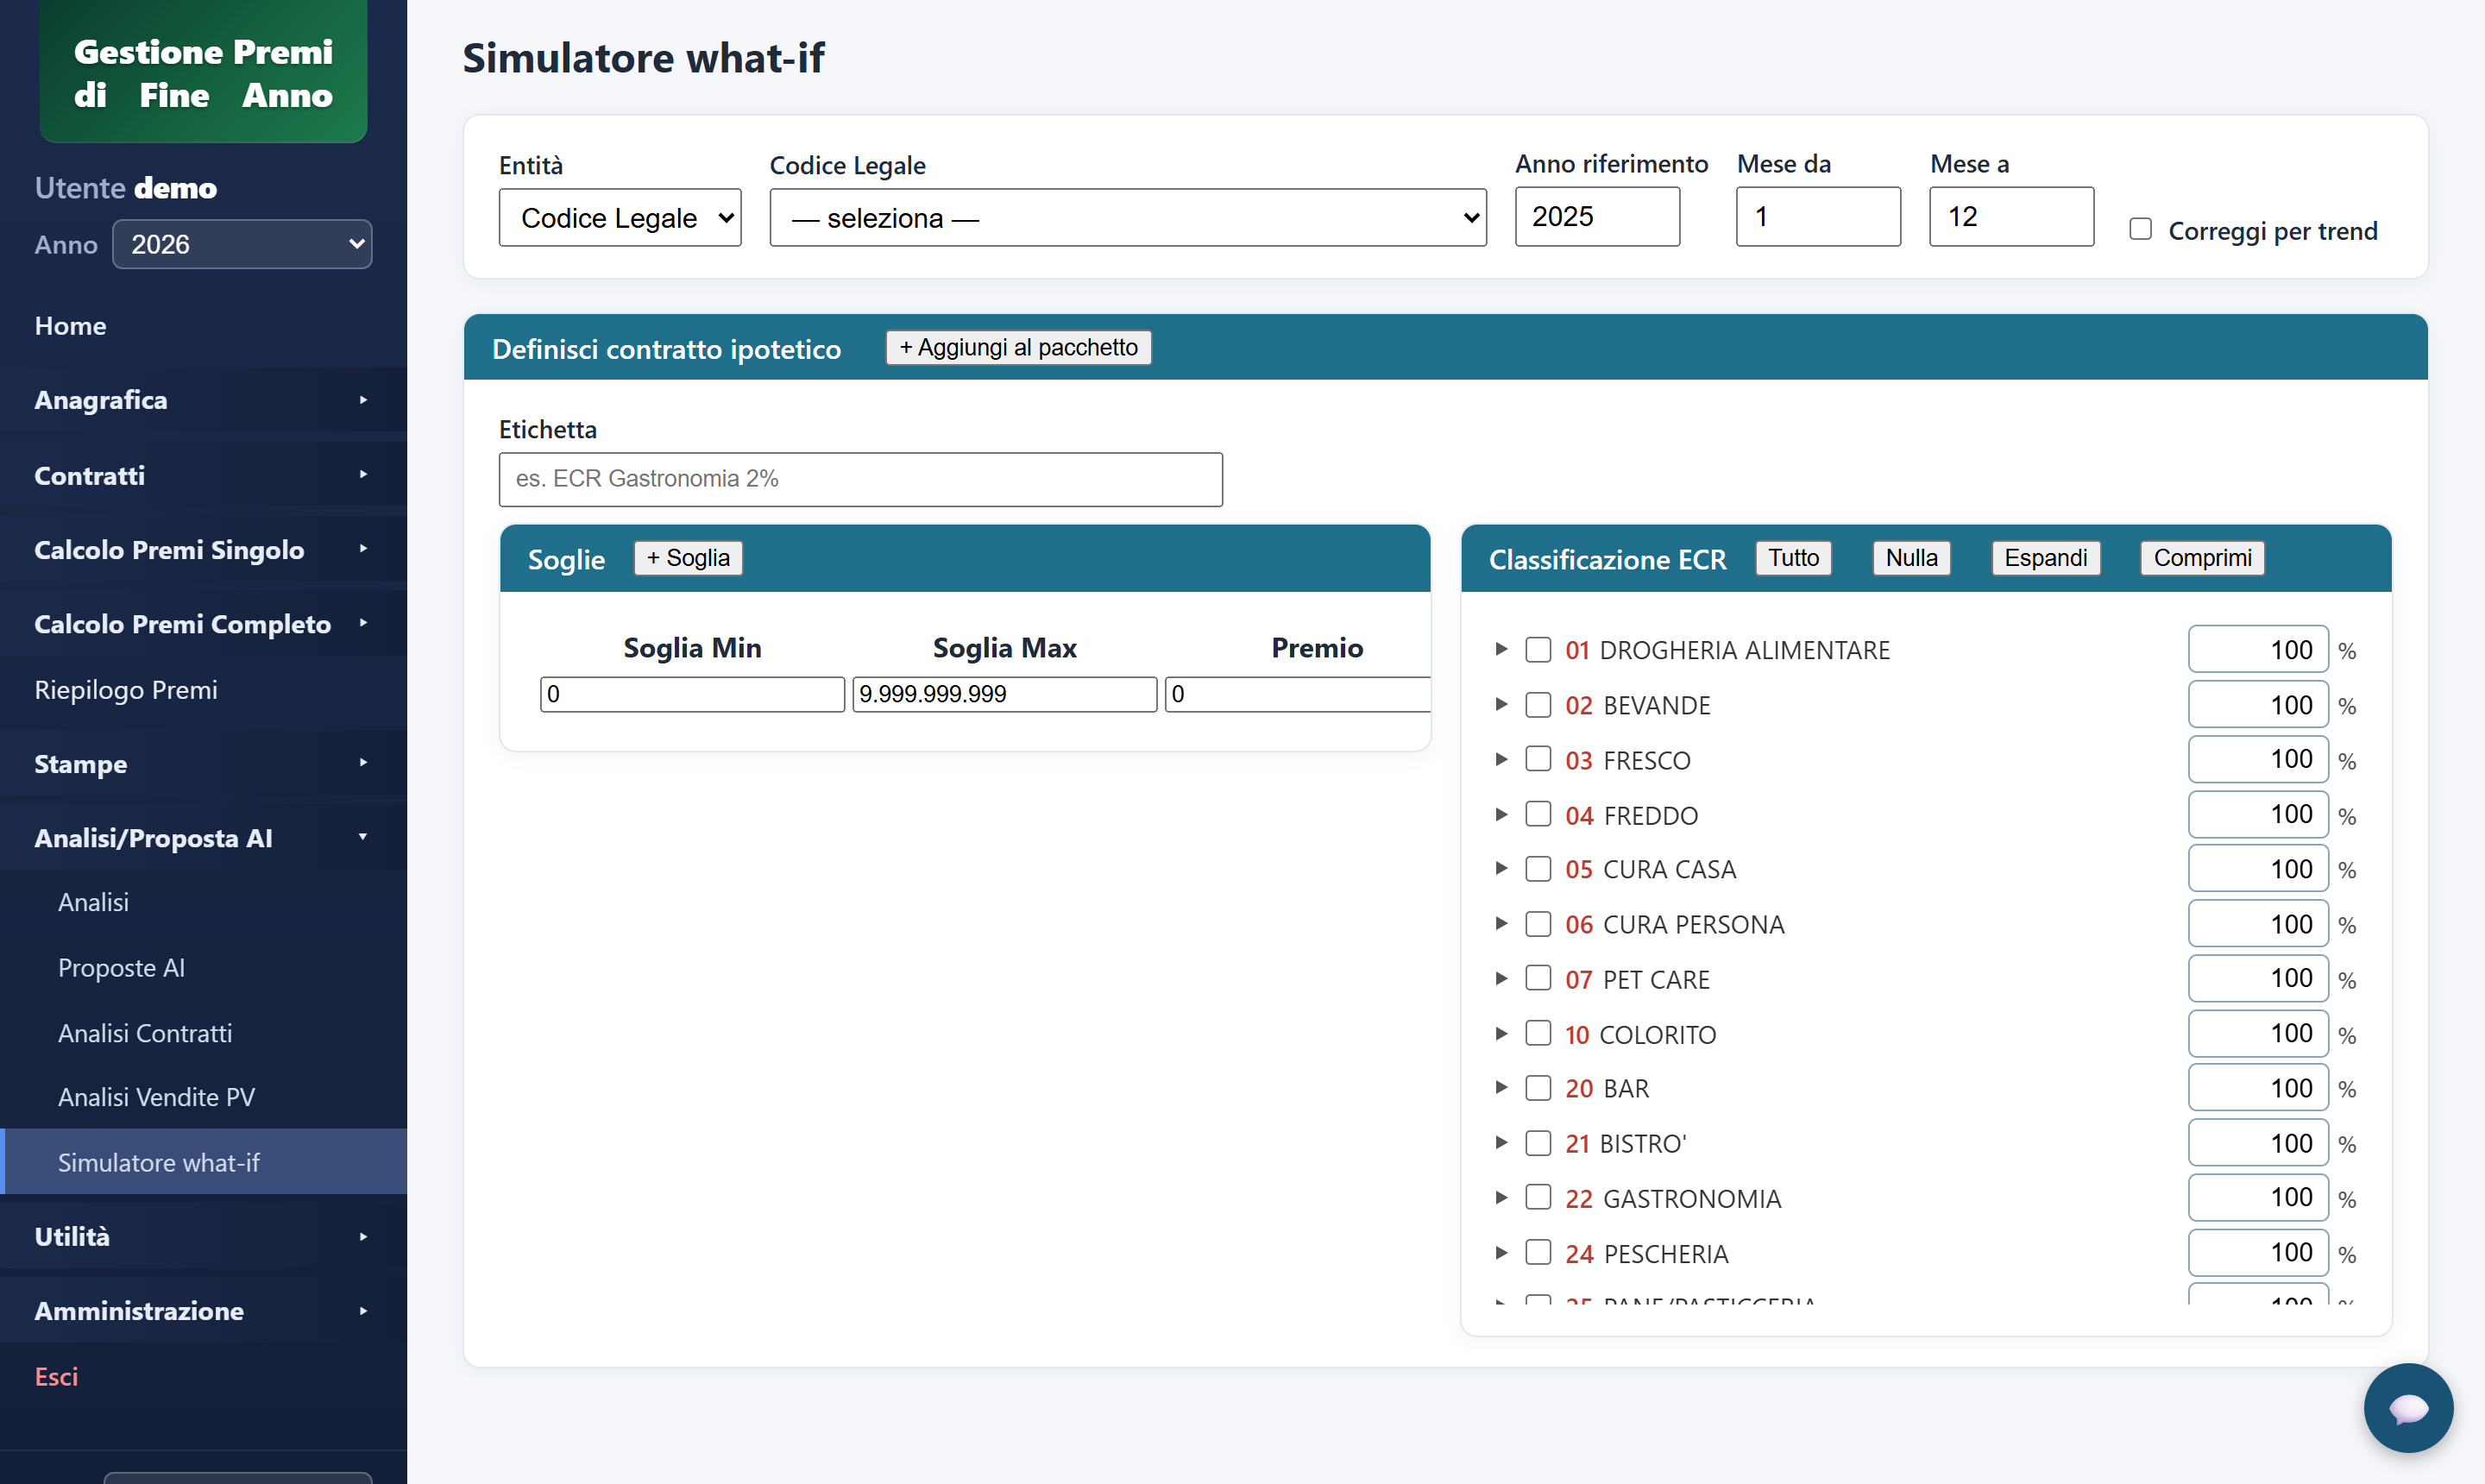Tick the 03 FRESCO checkbox
This screenshot has width=2485, height=1484.
(x=1538, y=759)
